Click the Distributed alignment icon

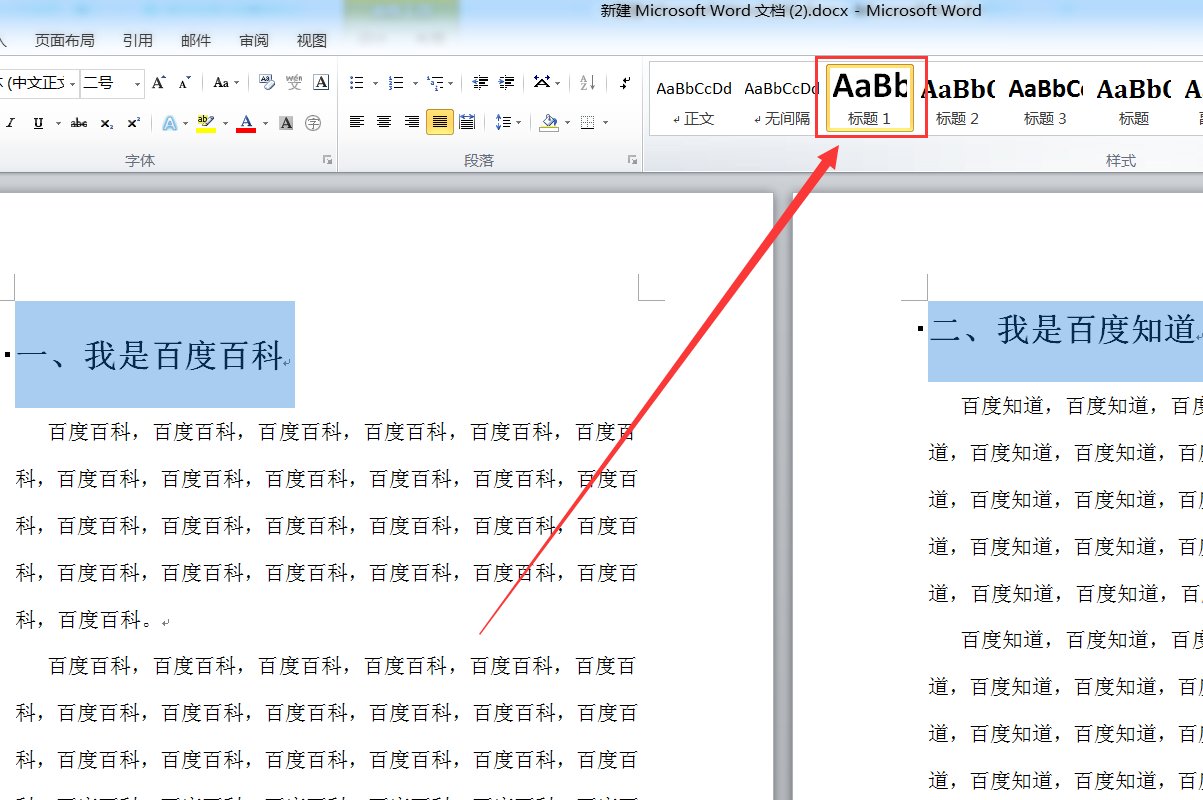(x=467, y=122)
